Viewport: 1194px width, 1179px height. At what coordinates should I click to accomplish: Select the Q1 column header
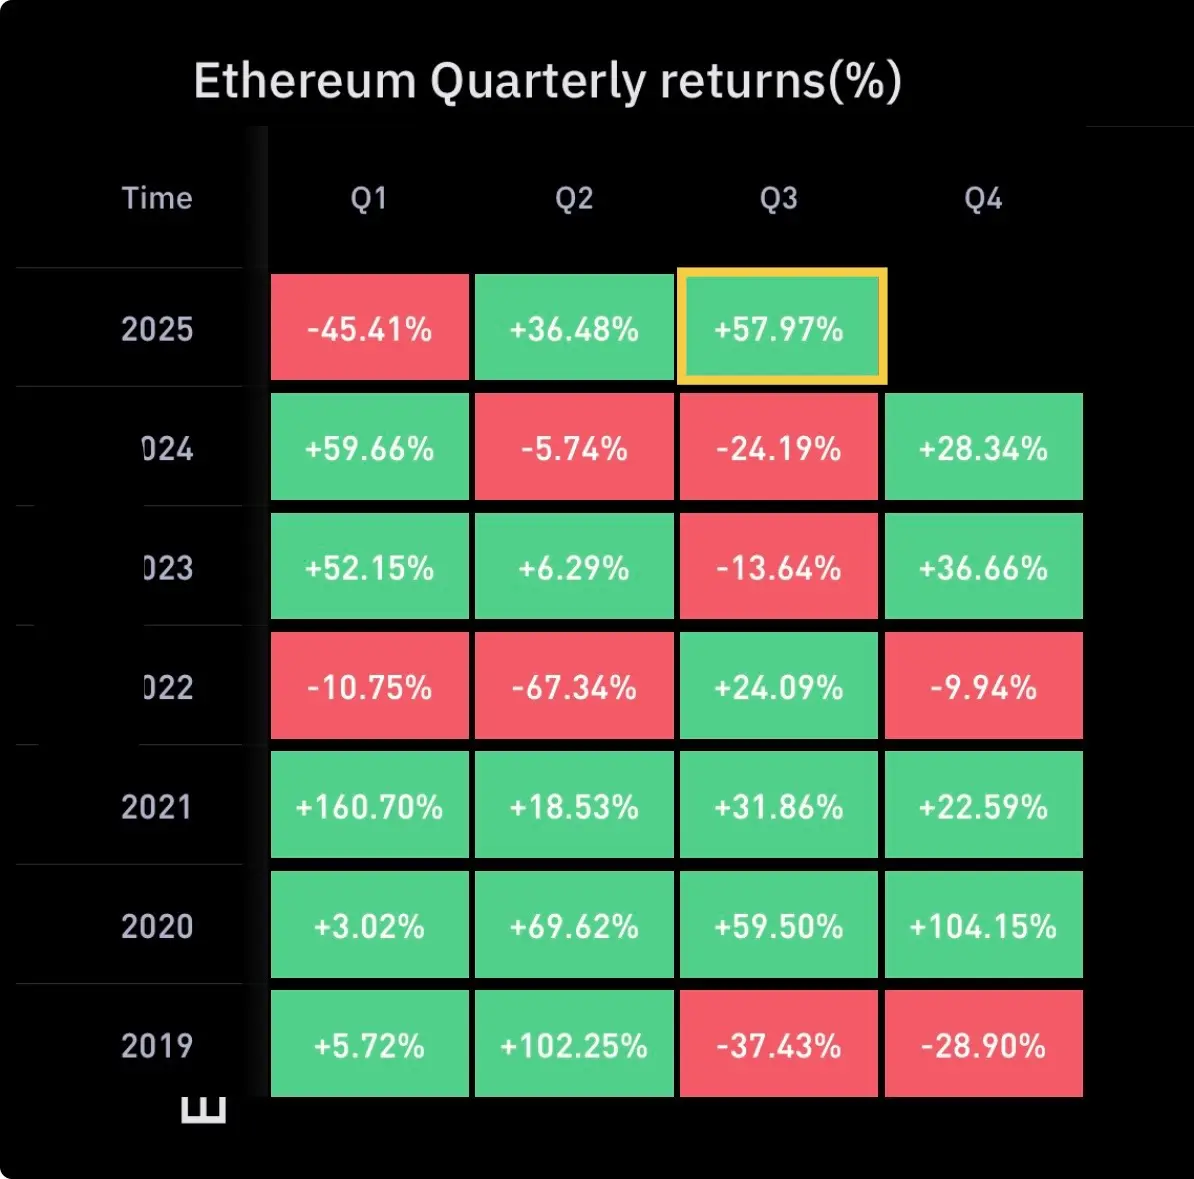[x=369, y=199]
